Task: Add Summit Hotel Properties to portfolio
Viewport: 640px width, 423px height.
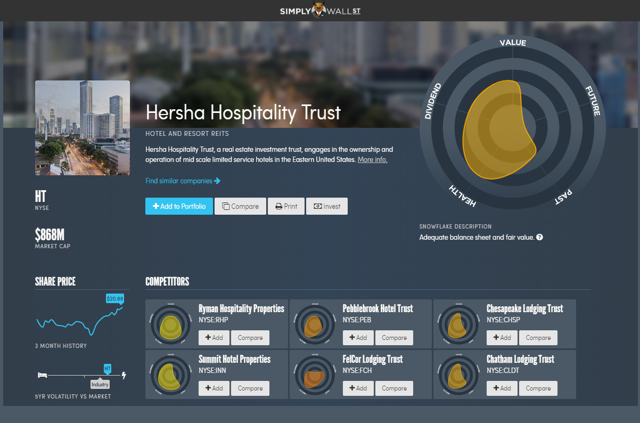Action: 214,388
